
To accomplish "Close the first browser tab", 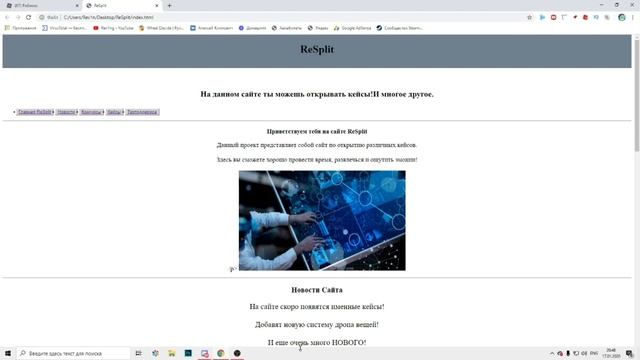I will (77, 6).
